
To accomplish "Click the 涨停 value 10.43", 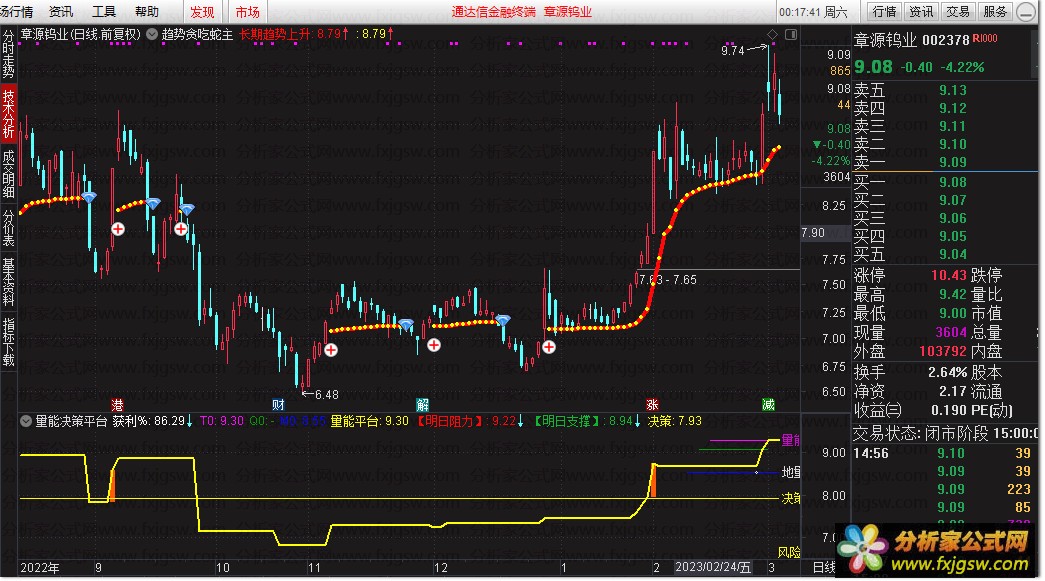I will click(948, 275).
